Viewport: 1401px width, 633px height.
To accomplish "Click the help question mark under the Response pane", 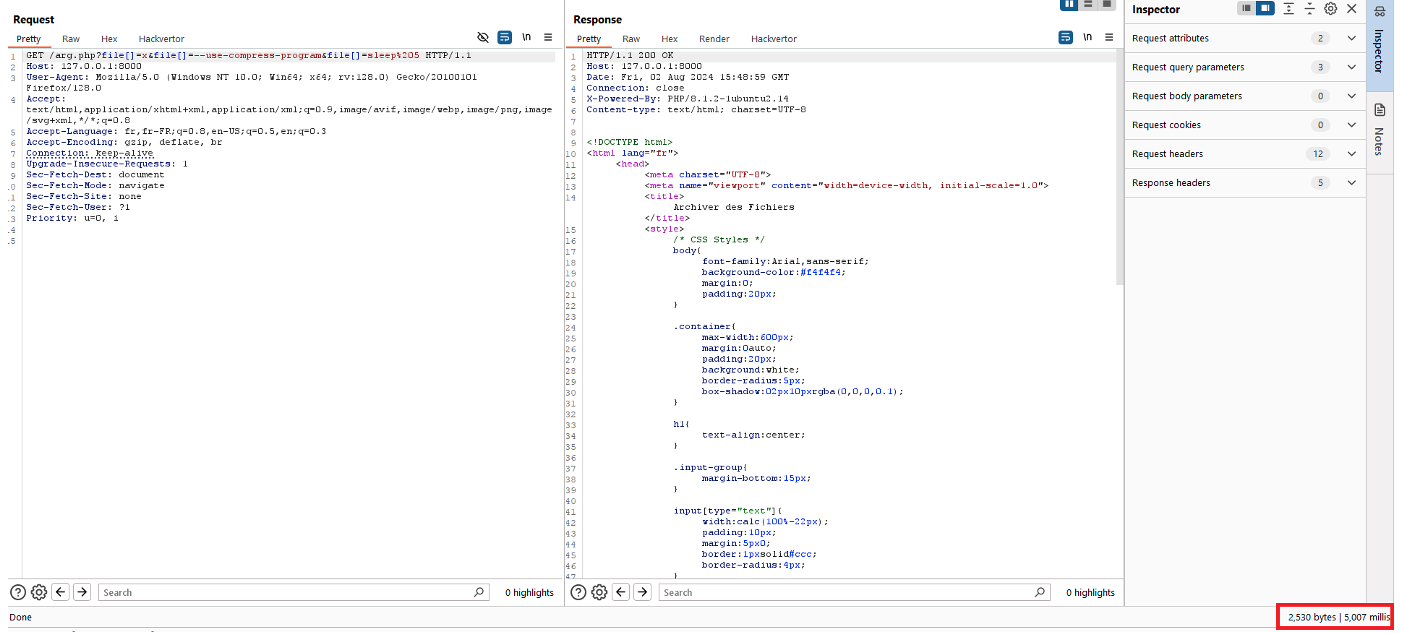I will click(x=578, y=592).
